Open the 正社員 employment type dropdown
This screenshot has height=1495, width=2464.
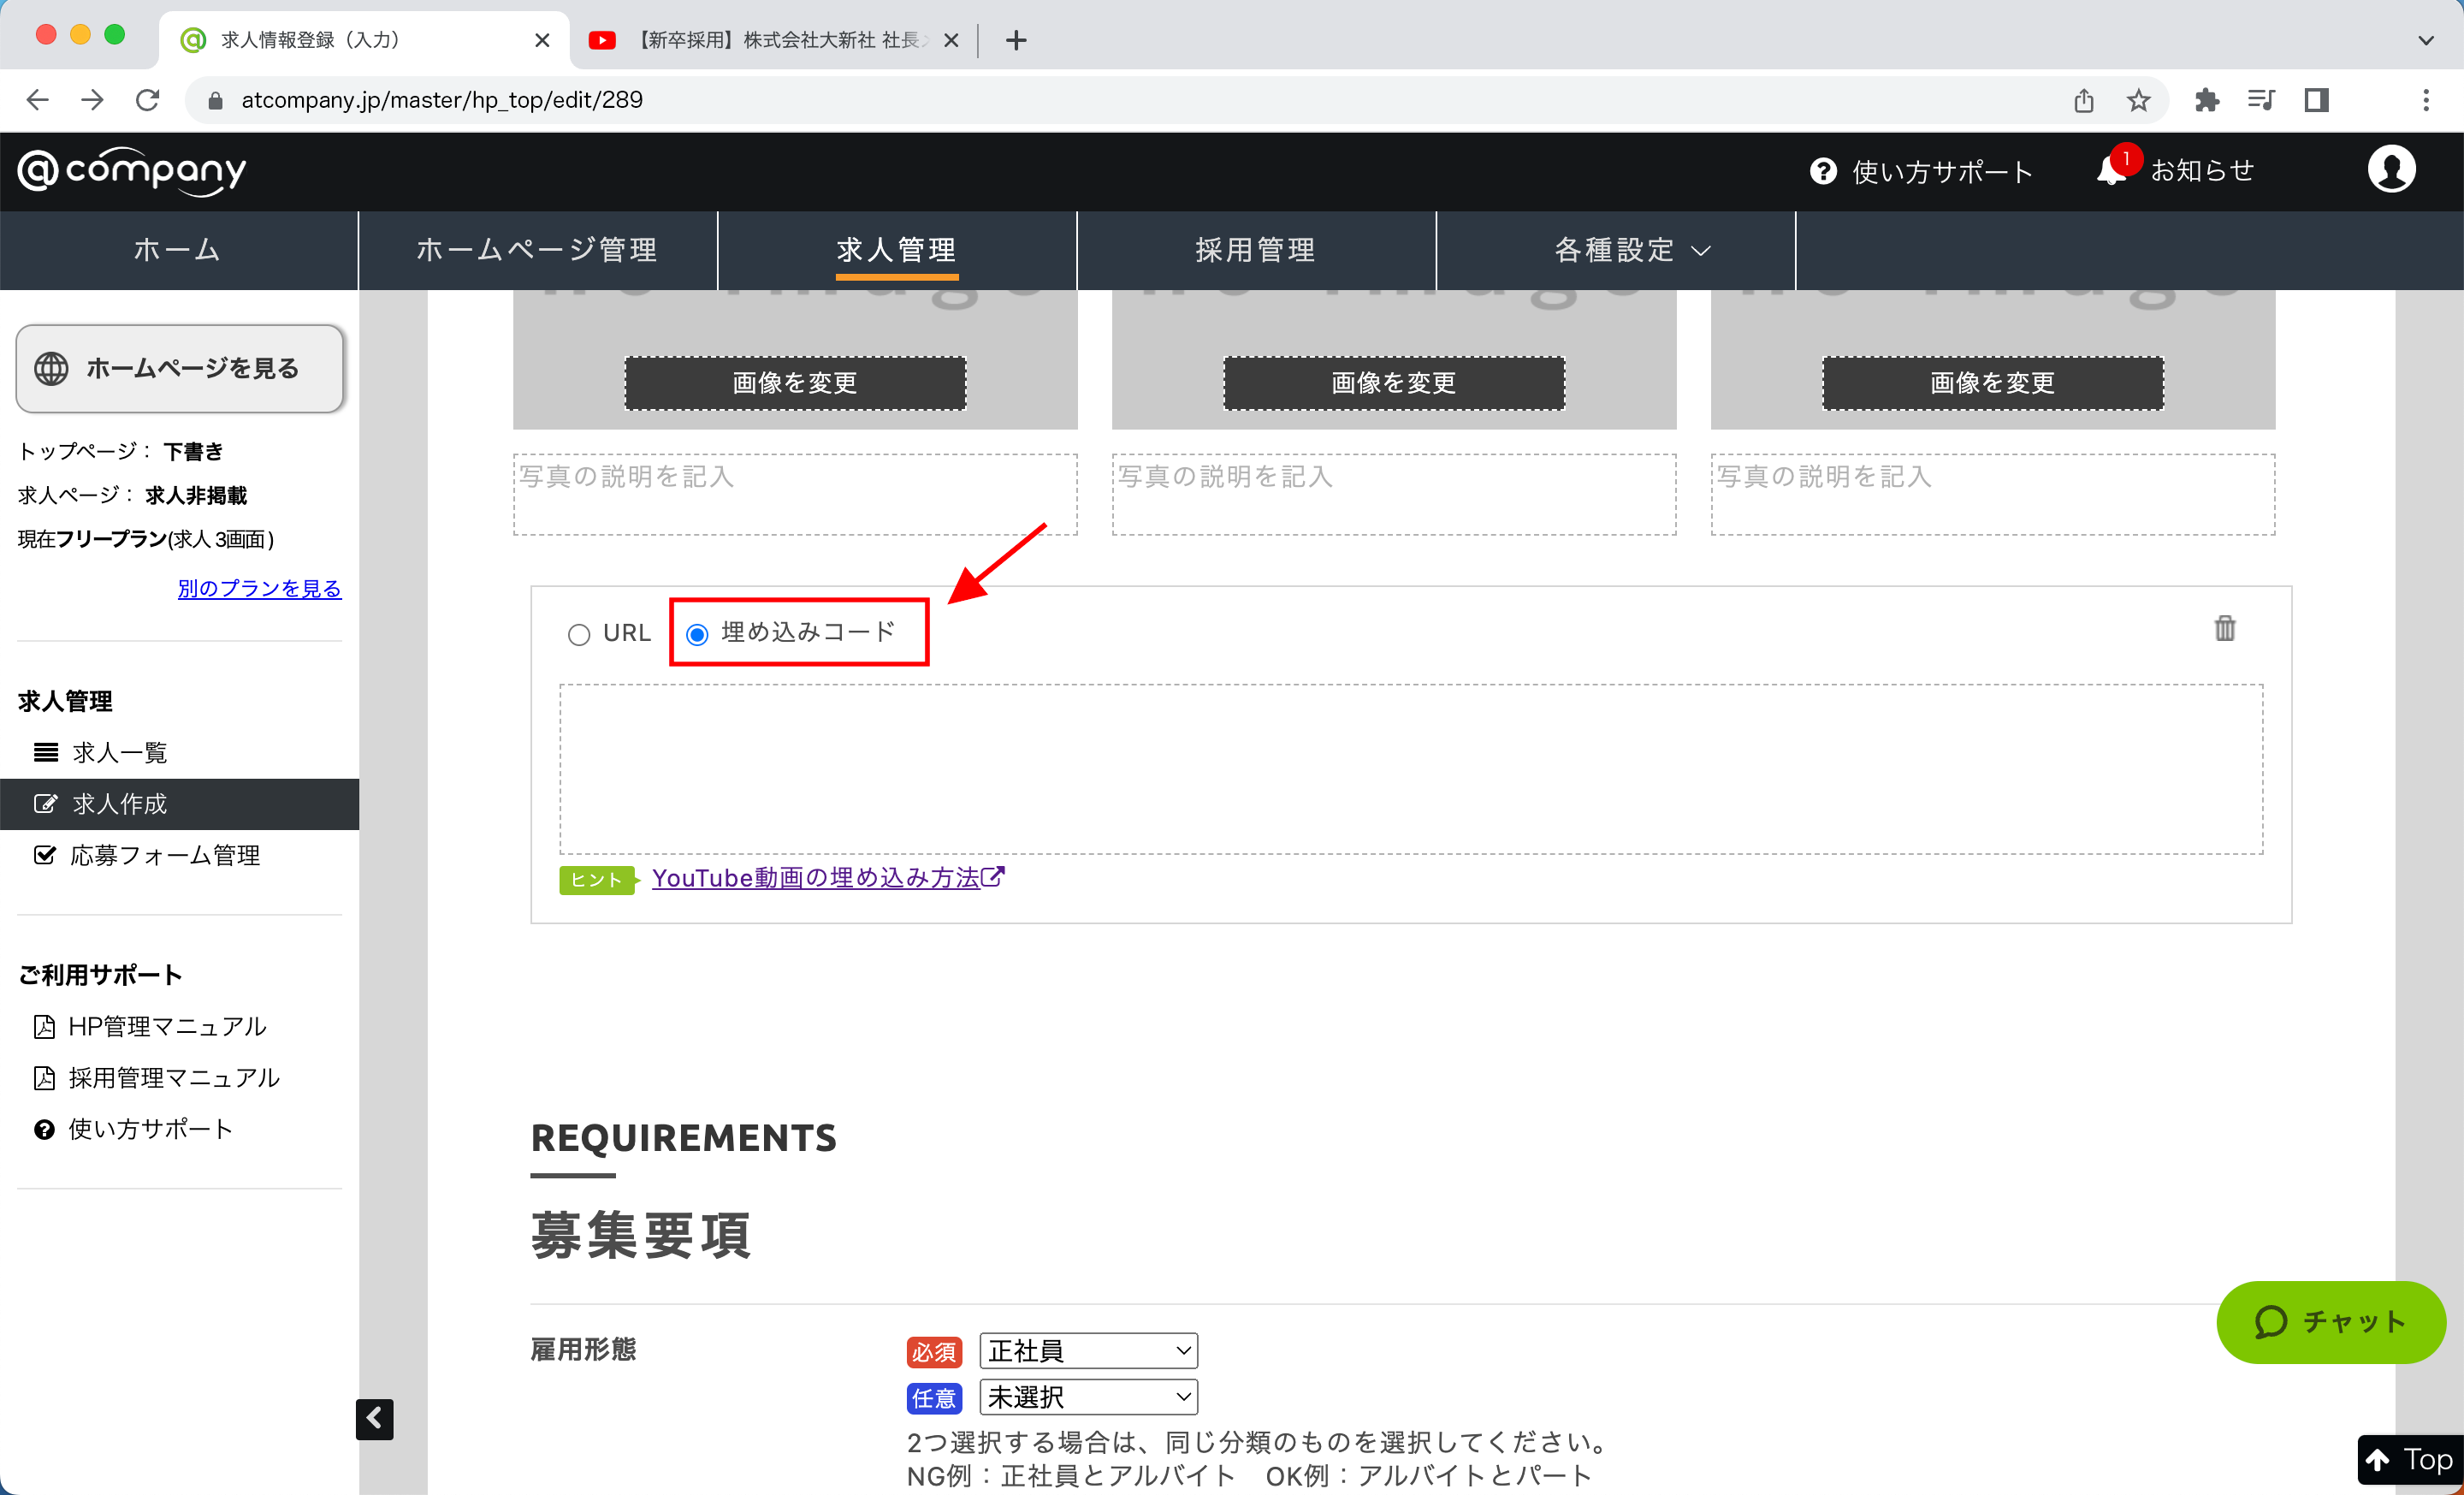(x=1088, y=1351)
